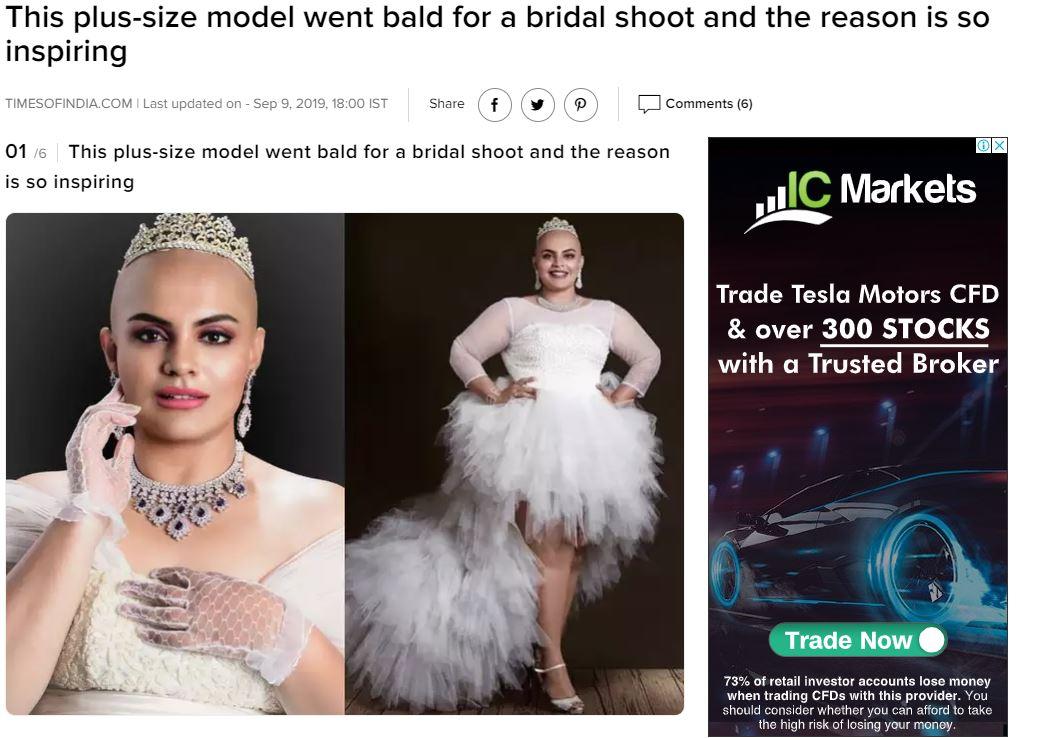Open the Comments (6) link
The width and height of the screenshot is (1048, 738).
(x=708, y=104)
